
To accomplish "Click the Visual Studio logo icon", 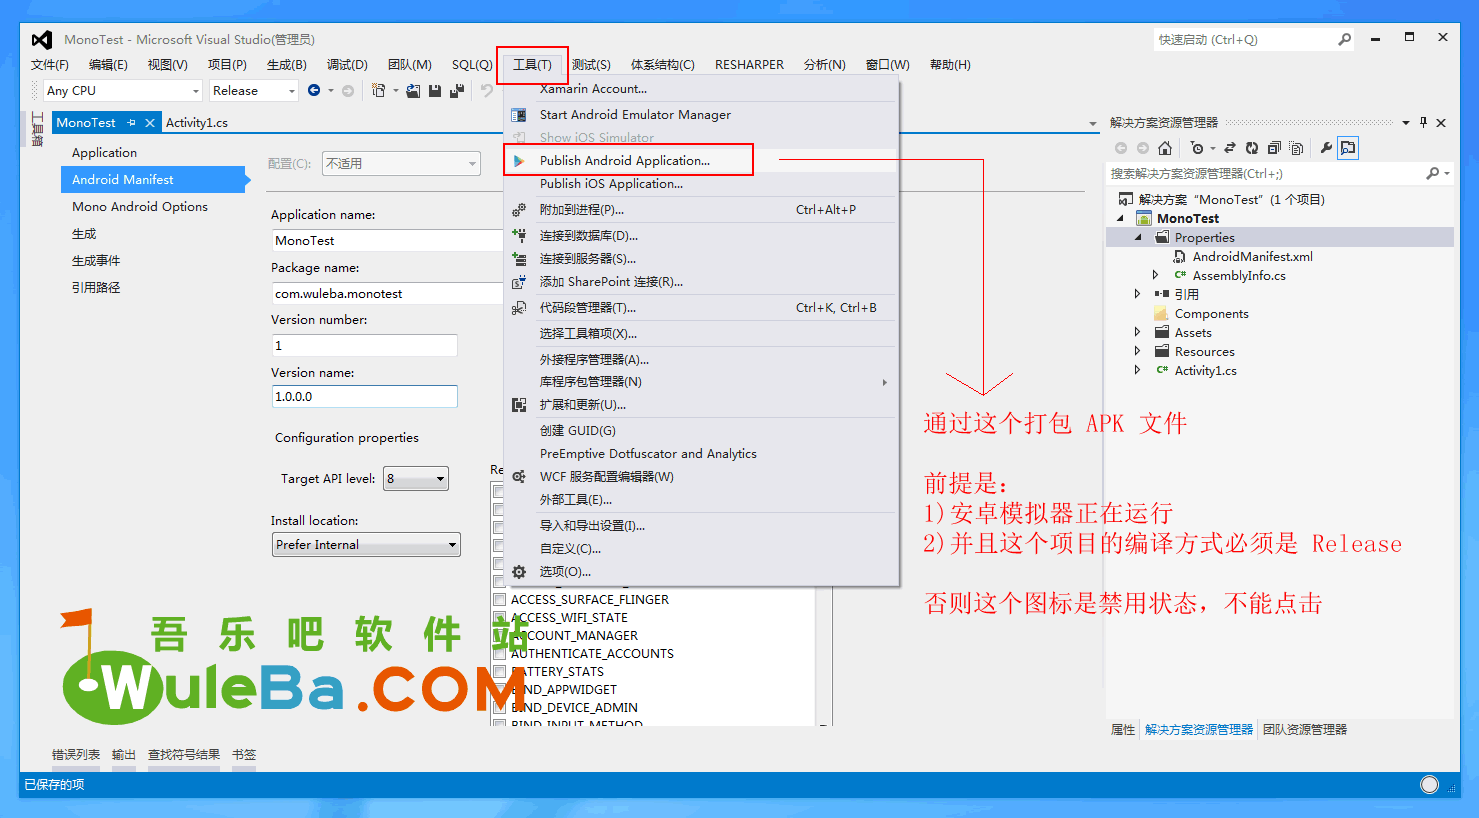I will (x=41, y=39).
